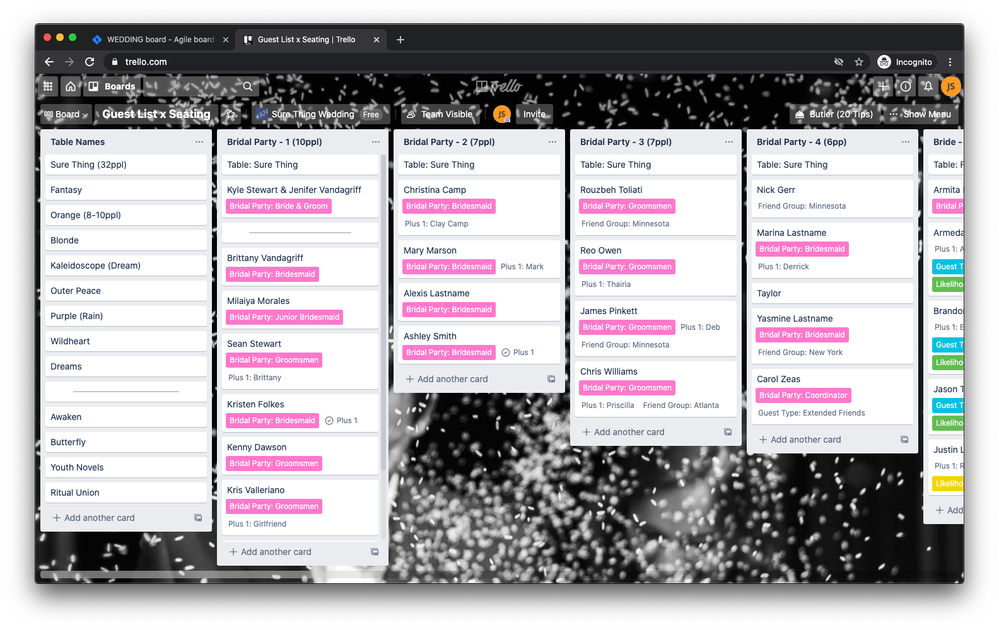Viewport: 999px width, 630px height.
Task: Close the WEDDING board browser tab
Action: point(226,39)
